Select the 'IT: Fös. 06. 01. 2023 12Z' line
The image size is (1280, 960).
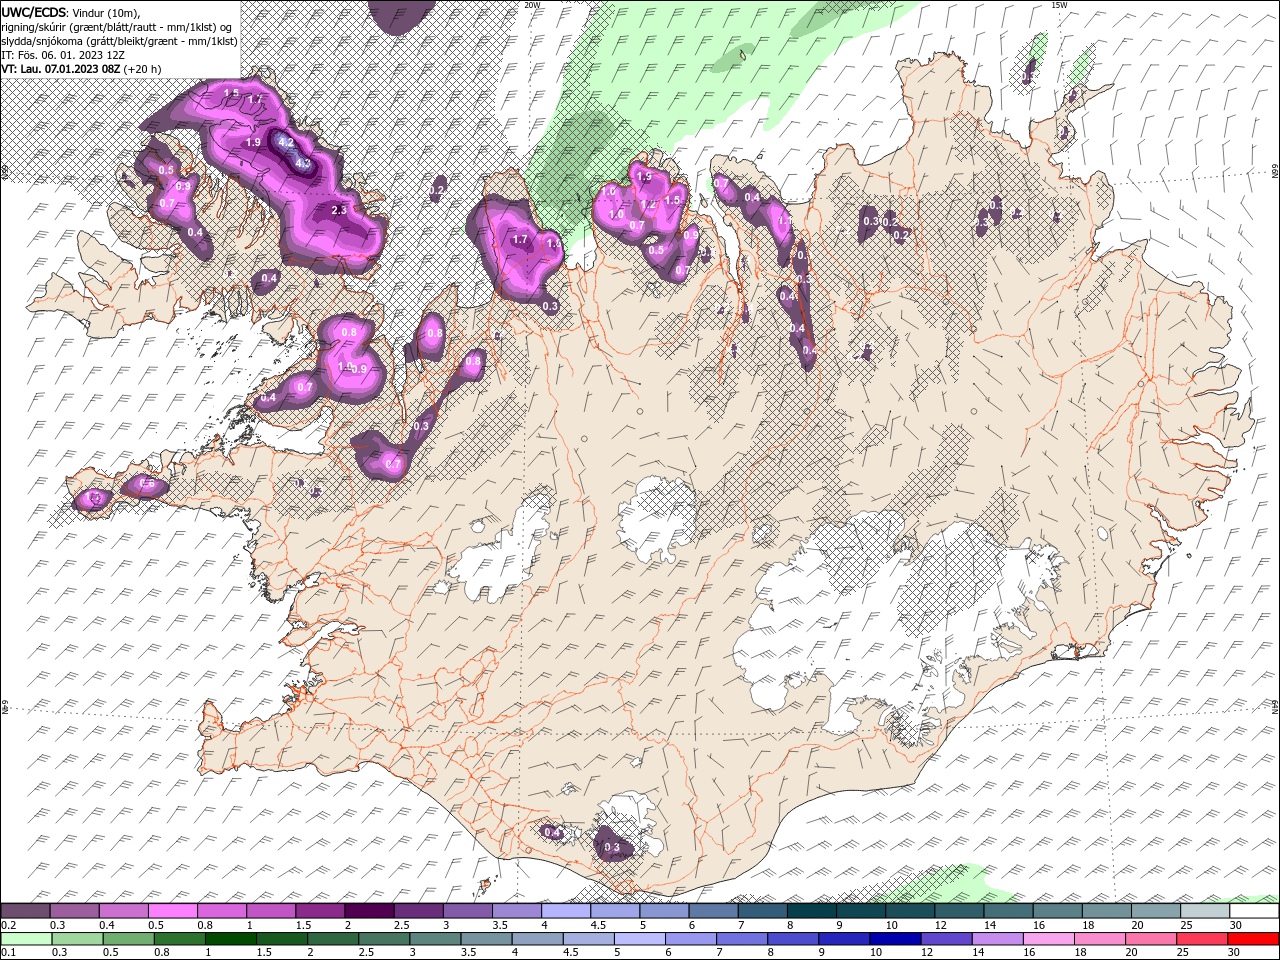(x=62, y=55)
